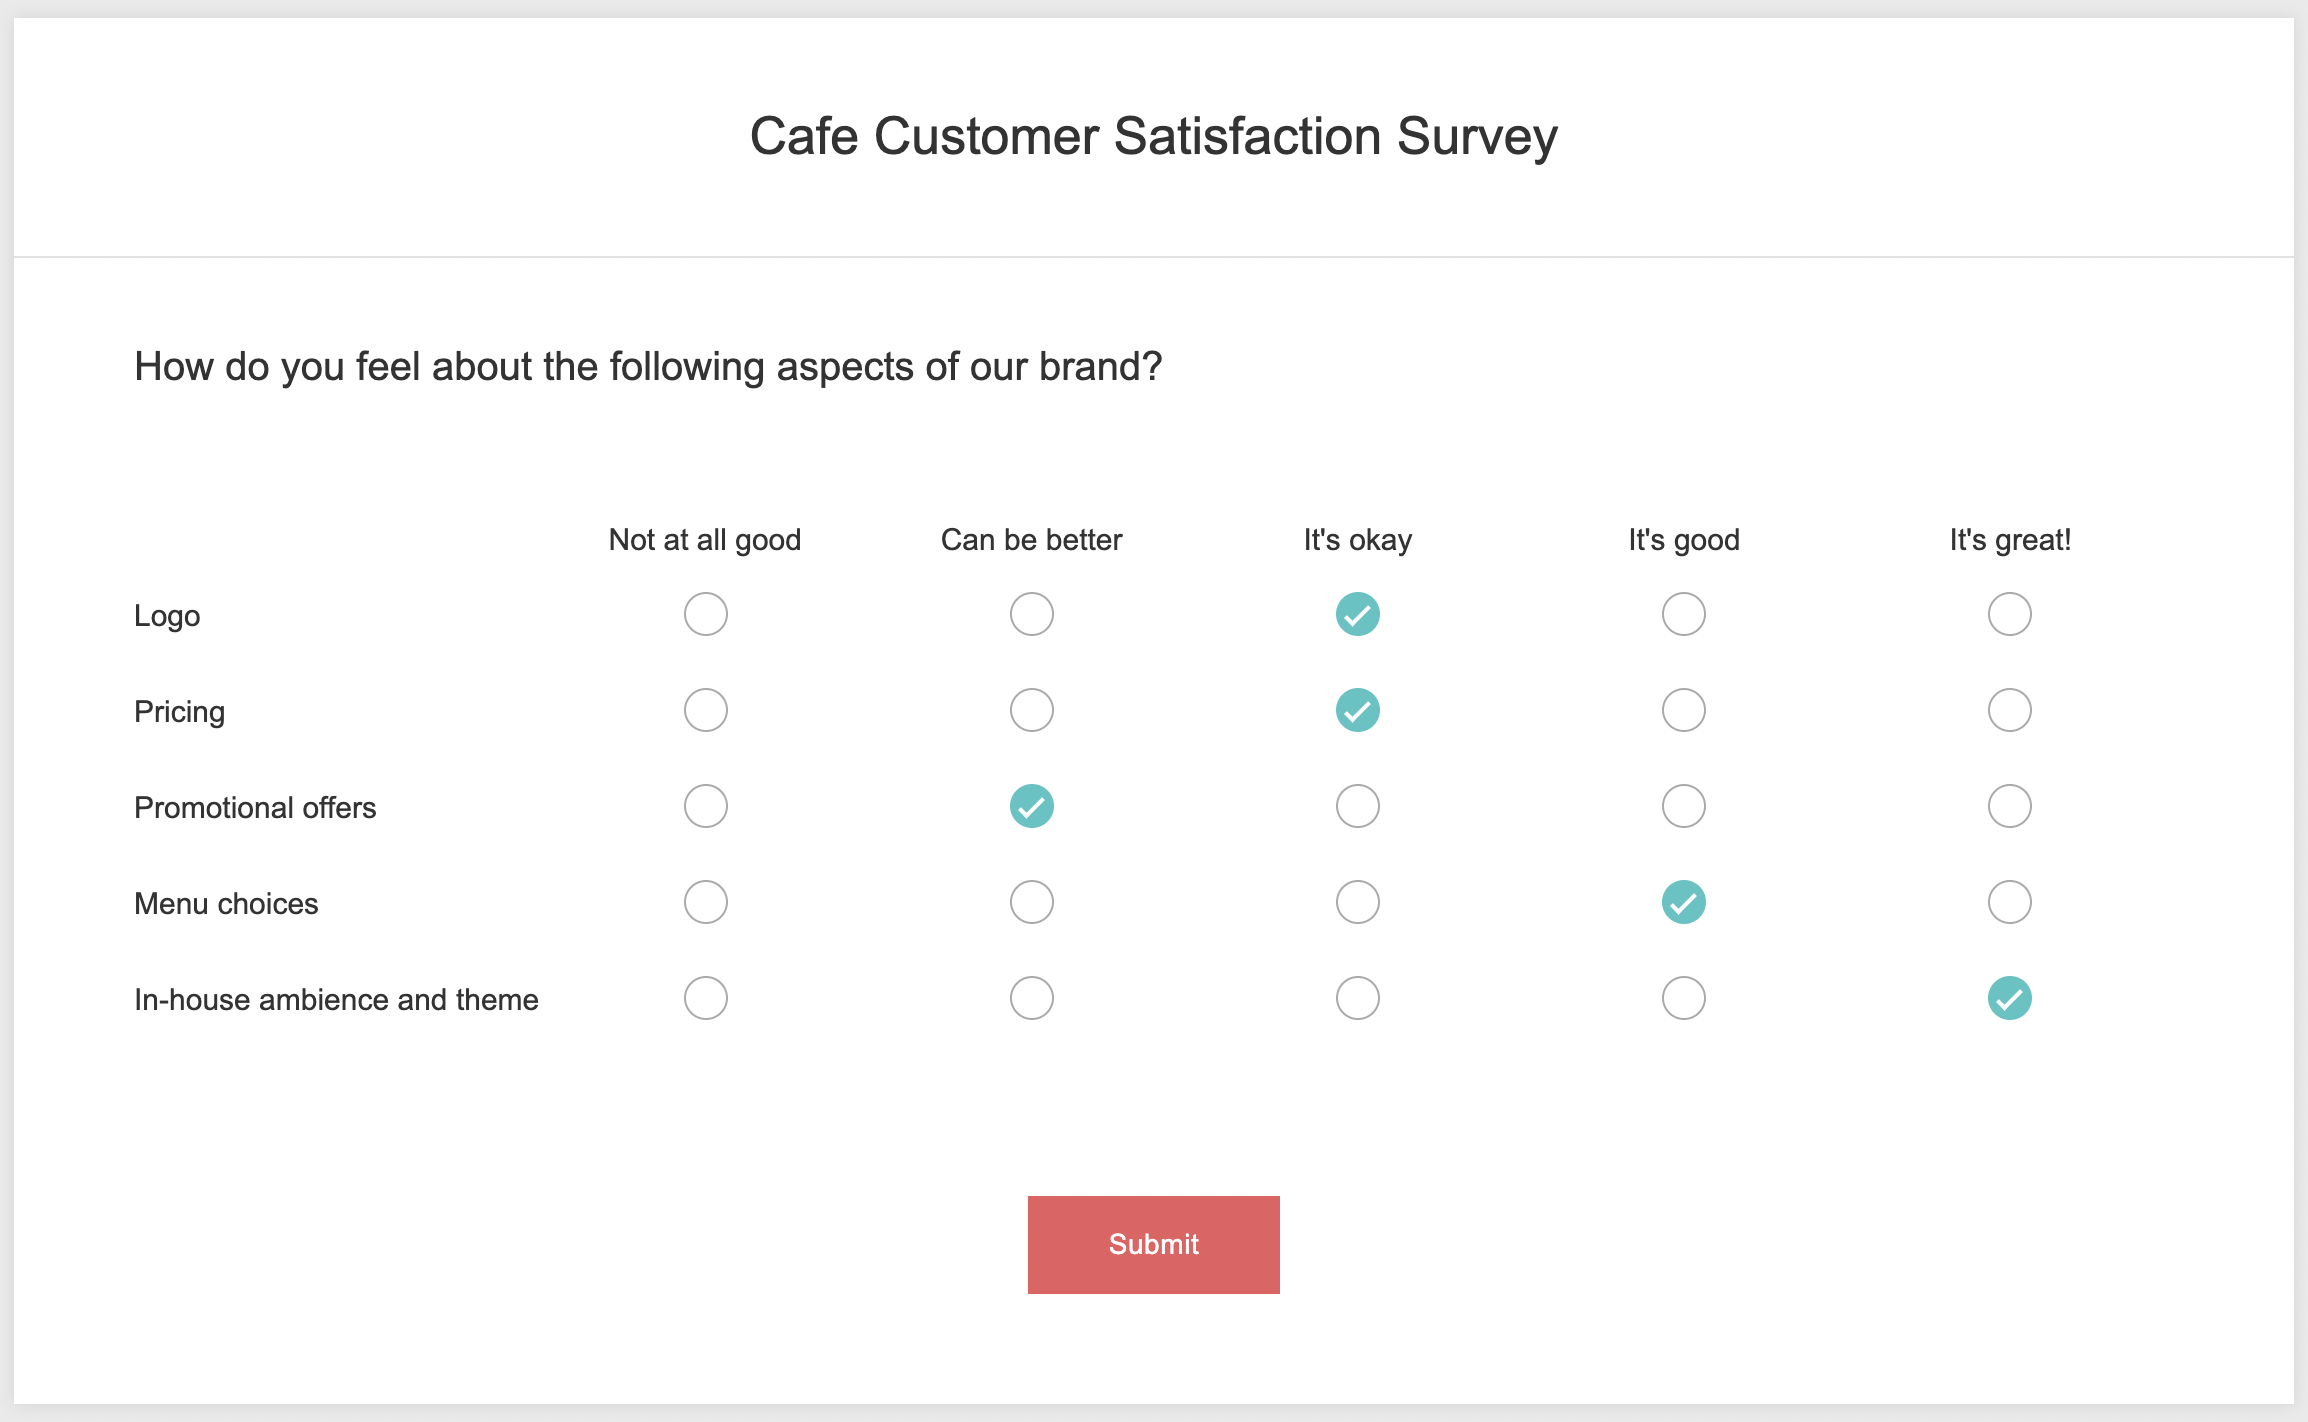This screenshot has height=1422, width=2308.
Task: Rate In-house ambience as It's good
Action: (x=1684, y=998)
